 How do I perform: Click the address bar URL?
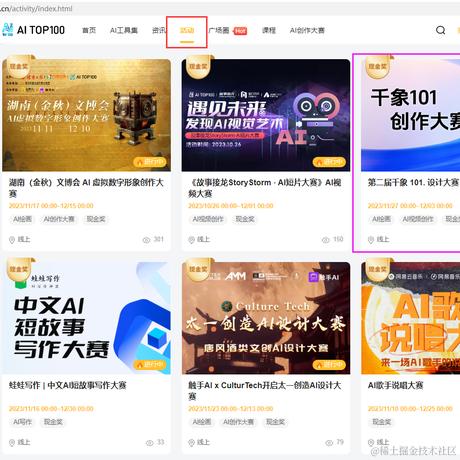coord(36,9)
